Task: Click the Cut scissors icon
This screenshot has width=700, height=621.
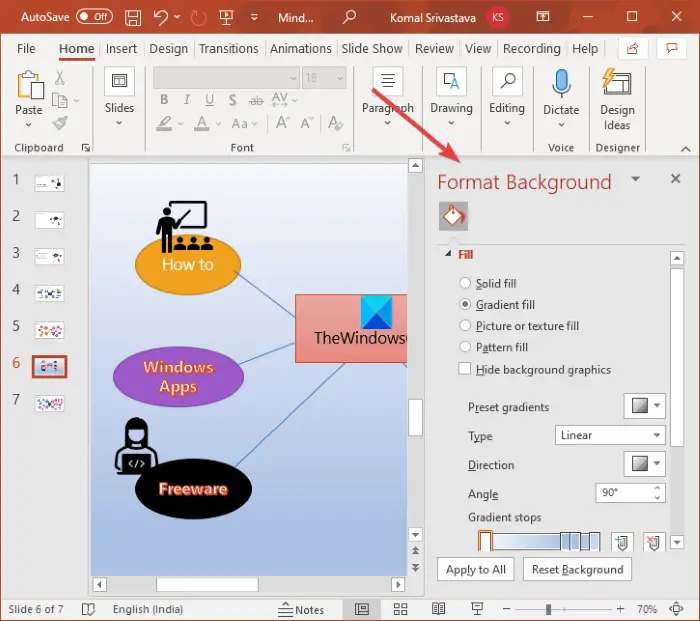Action: (59, 78)
